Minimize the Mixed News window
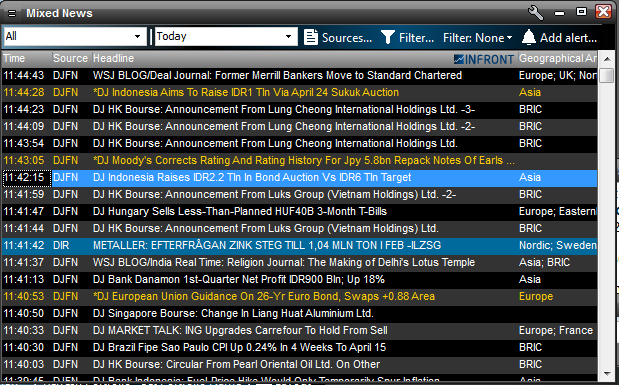 point(559,13)
